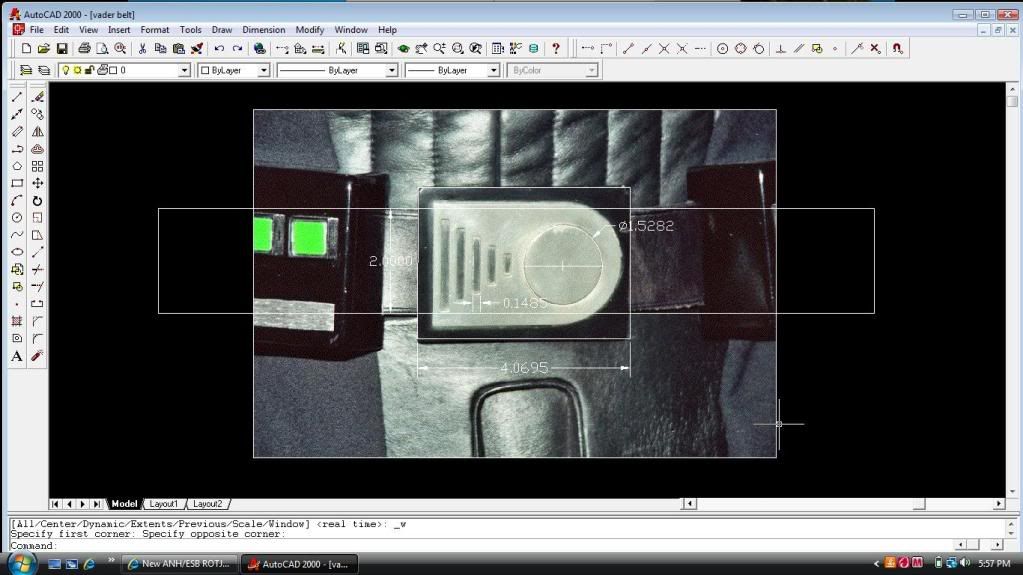Activate the Rotate tool
1023x575 pixels.
click(x=38, y=200)
